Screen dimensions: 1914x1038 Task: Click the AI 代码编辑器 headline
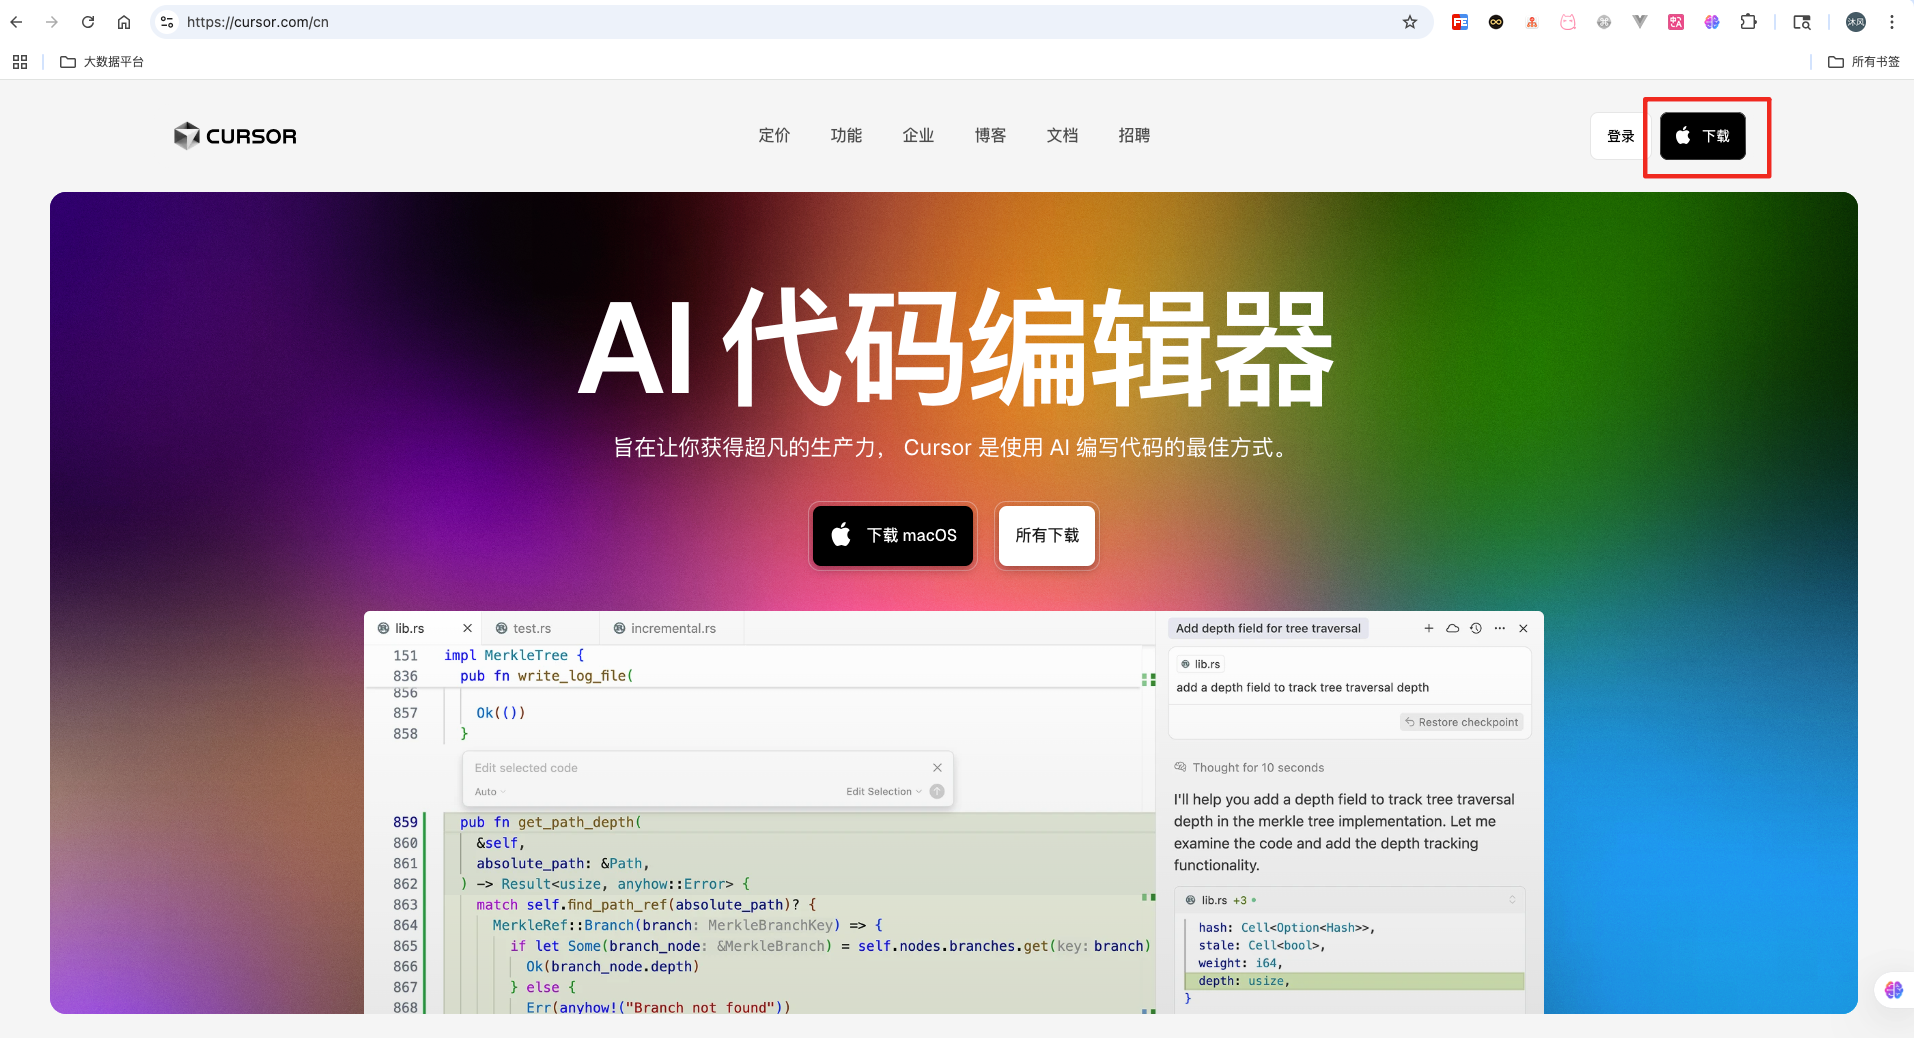pos(956,349)
